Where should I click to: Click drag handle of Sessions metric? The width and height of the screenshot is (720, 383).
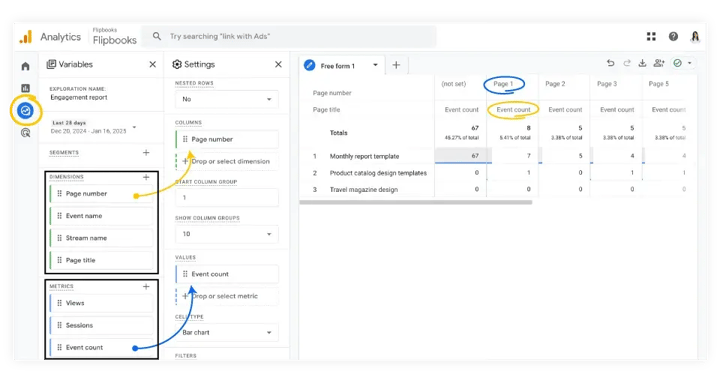pos(59,325)
